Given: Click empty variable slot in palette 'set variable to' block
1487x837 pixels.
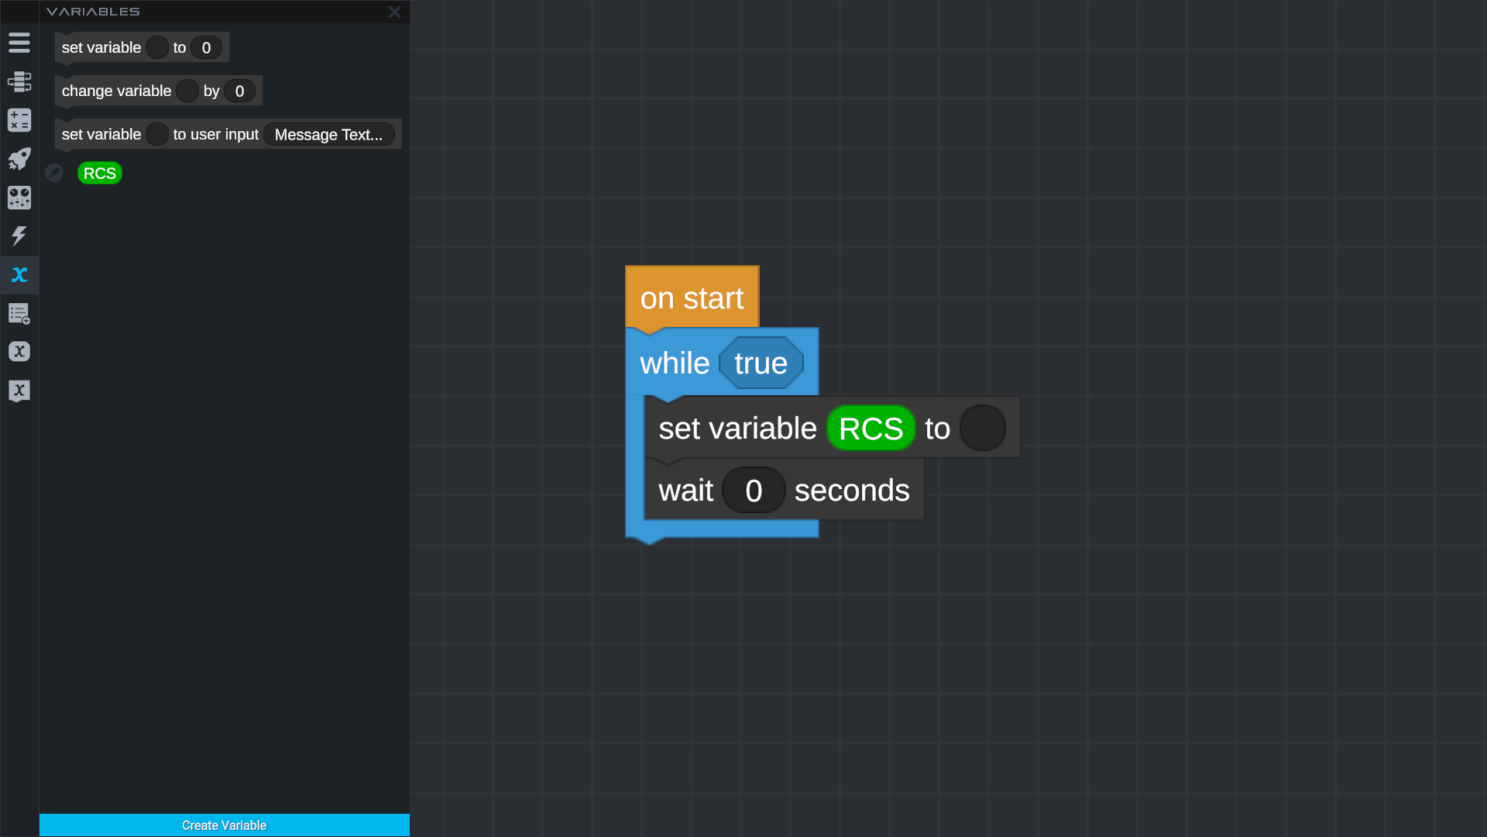Looking at the screenshot, I should [x=157, y=47].
